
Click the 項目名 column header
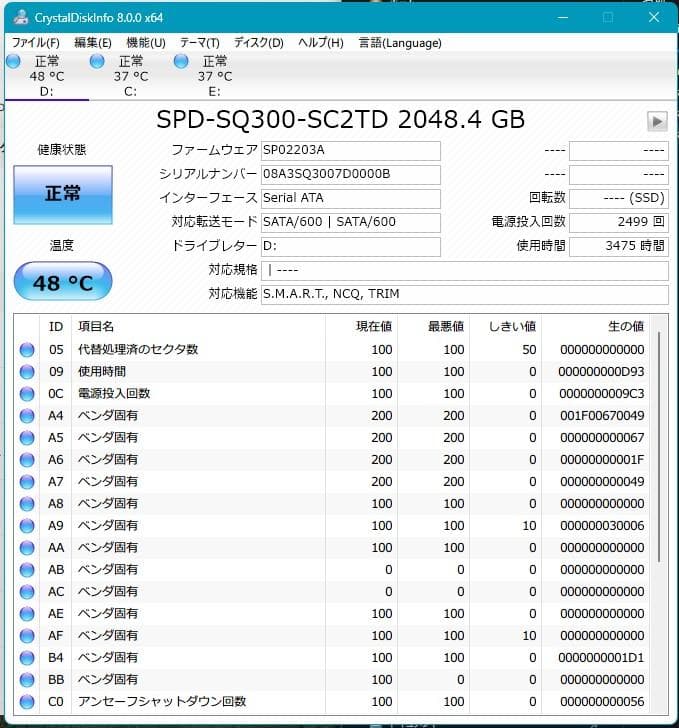point(198,327)
